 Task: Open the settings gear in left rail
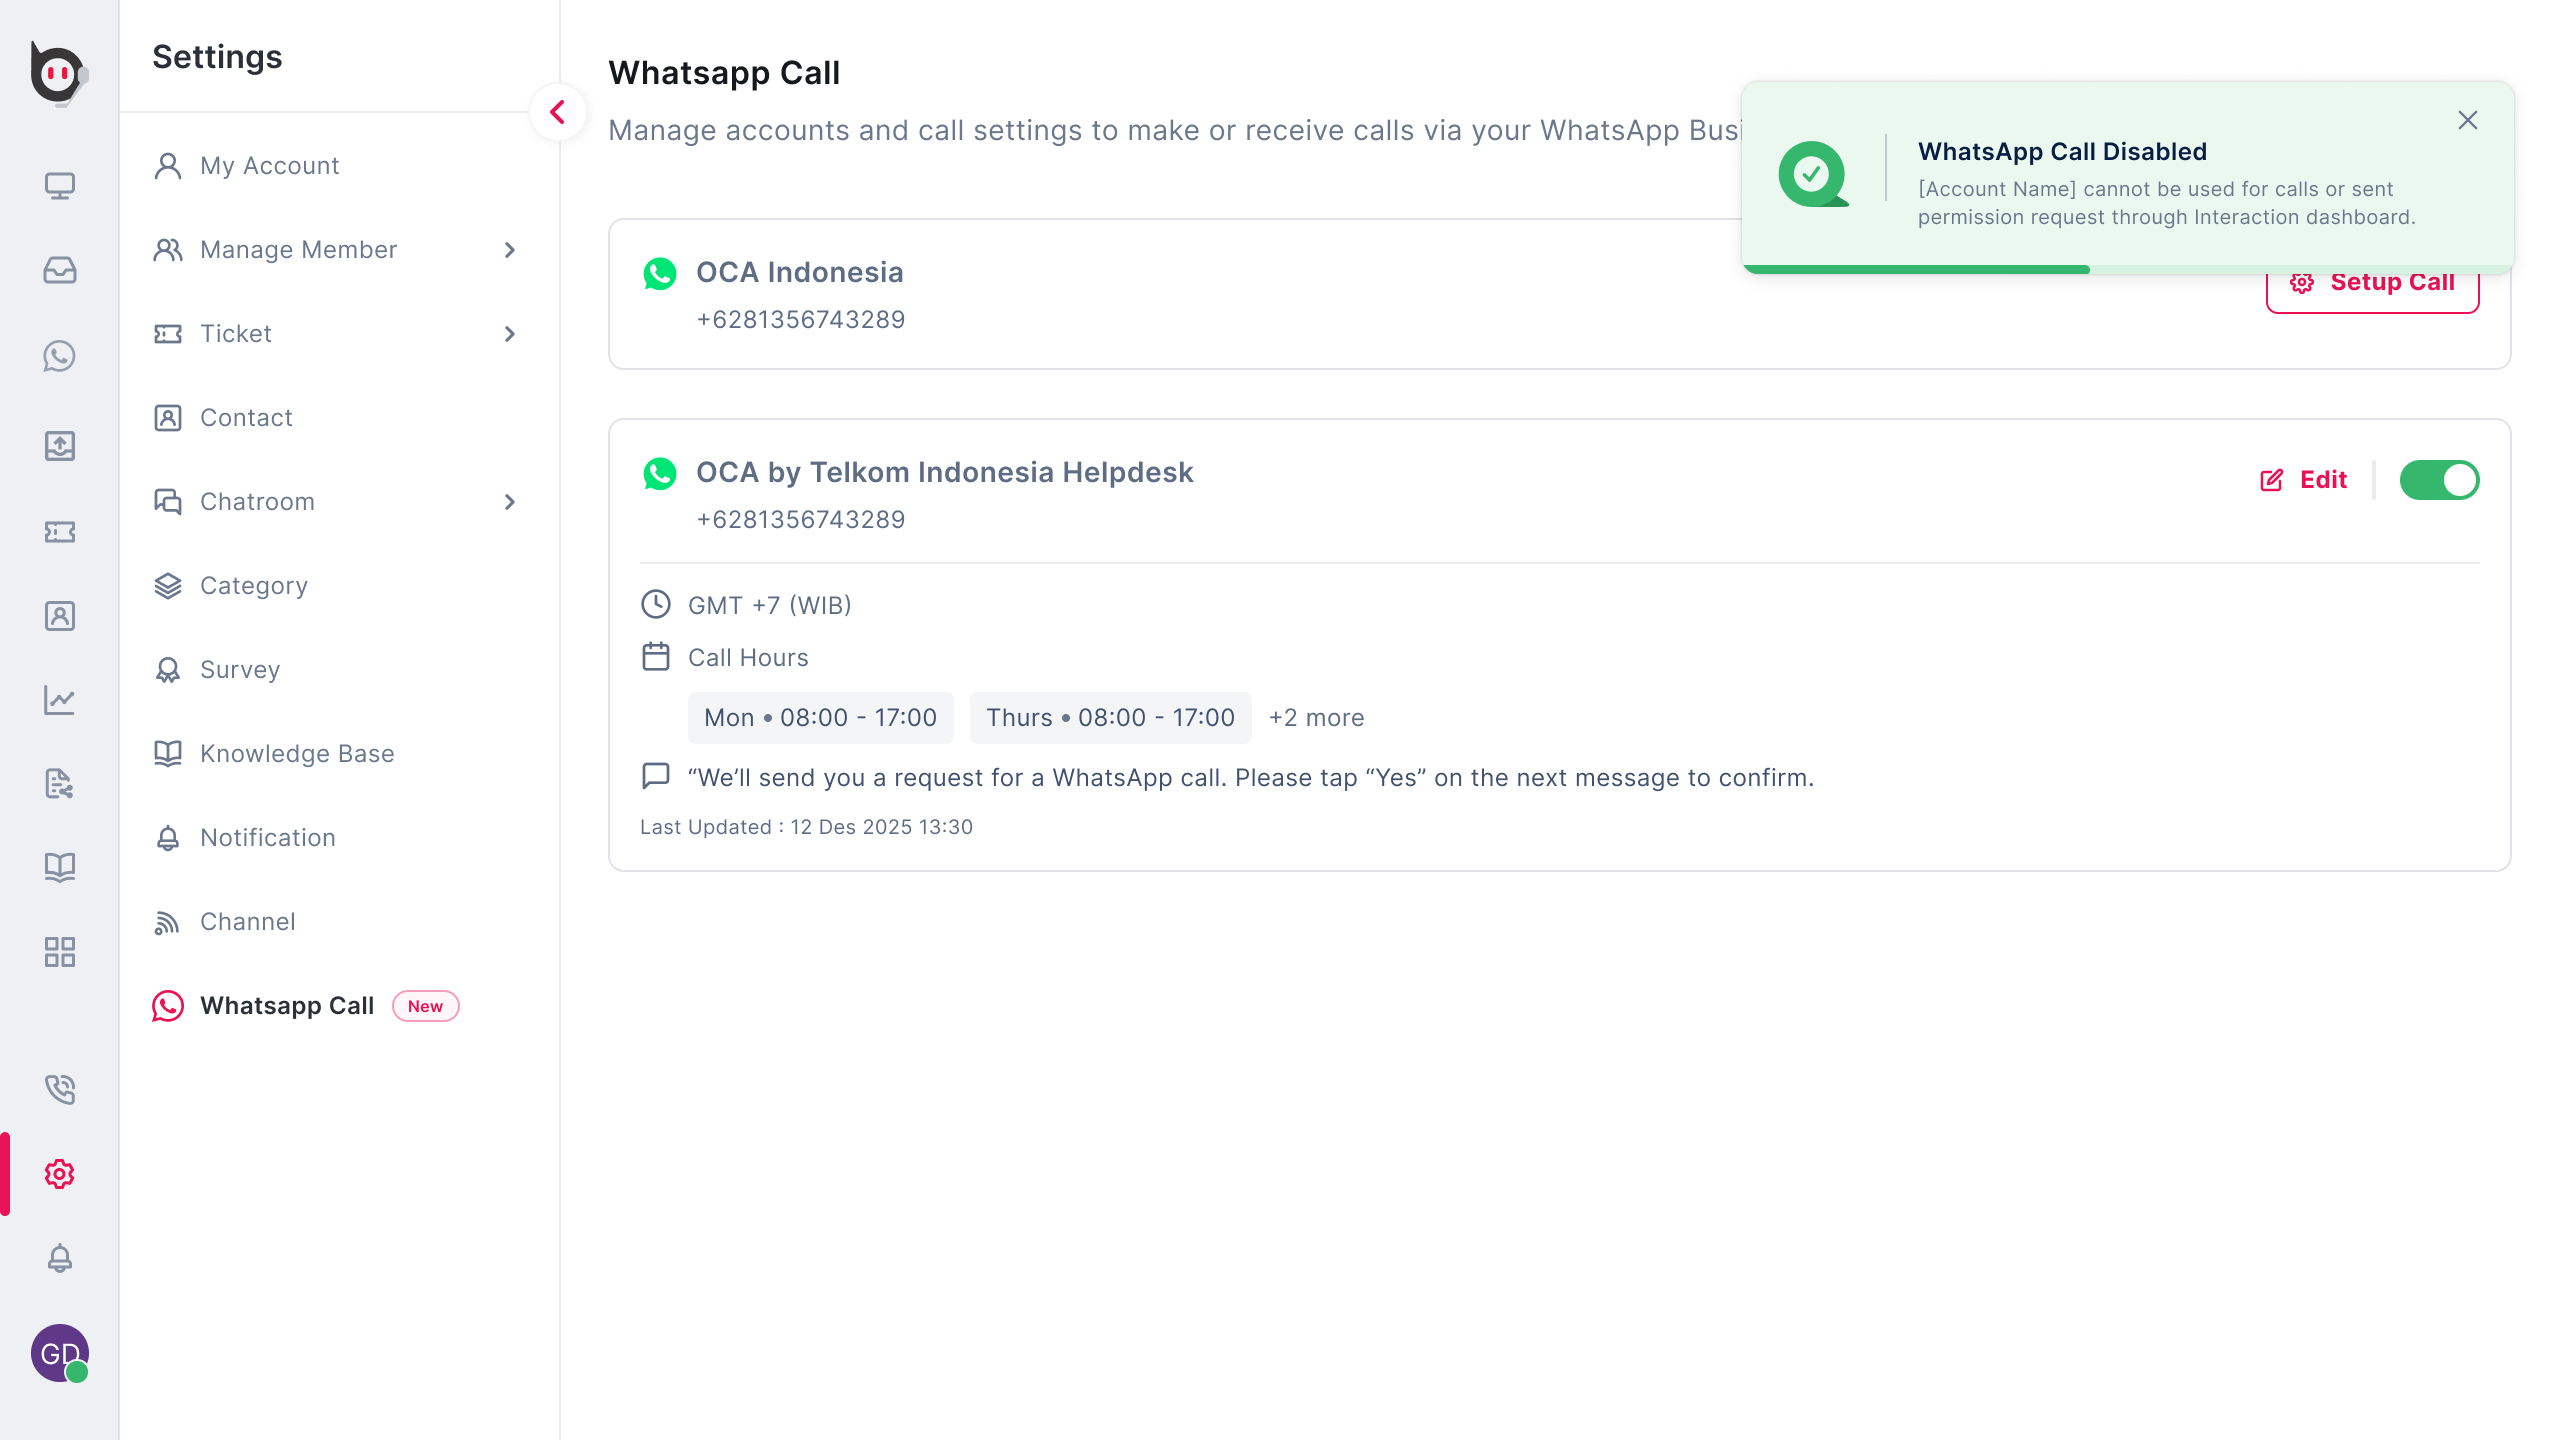(x=60, y=1174)
